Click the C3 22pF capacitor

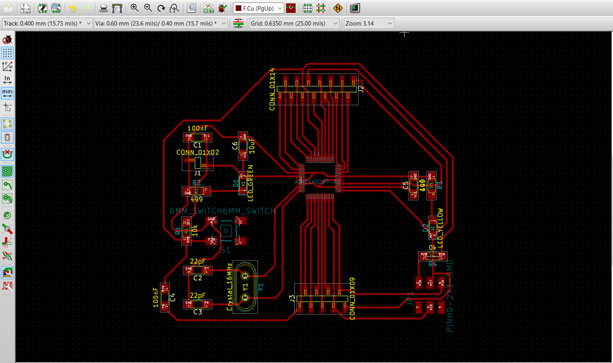pos(197,304)
